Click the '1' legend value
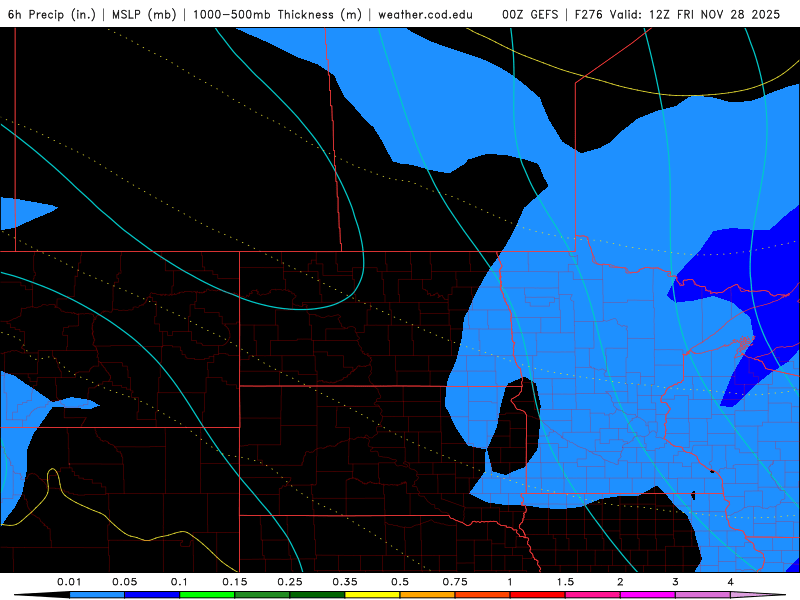The width and height of the screenshot is (800, 600). (x=510, y=582)
